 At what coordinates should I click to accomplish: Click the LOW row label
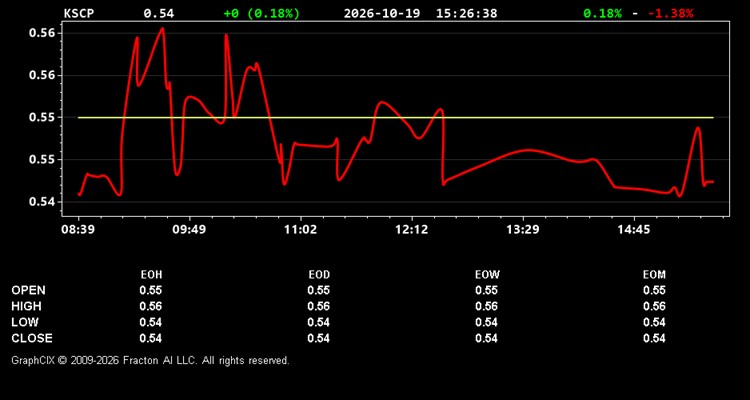25,322
